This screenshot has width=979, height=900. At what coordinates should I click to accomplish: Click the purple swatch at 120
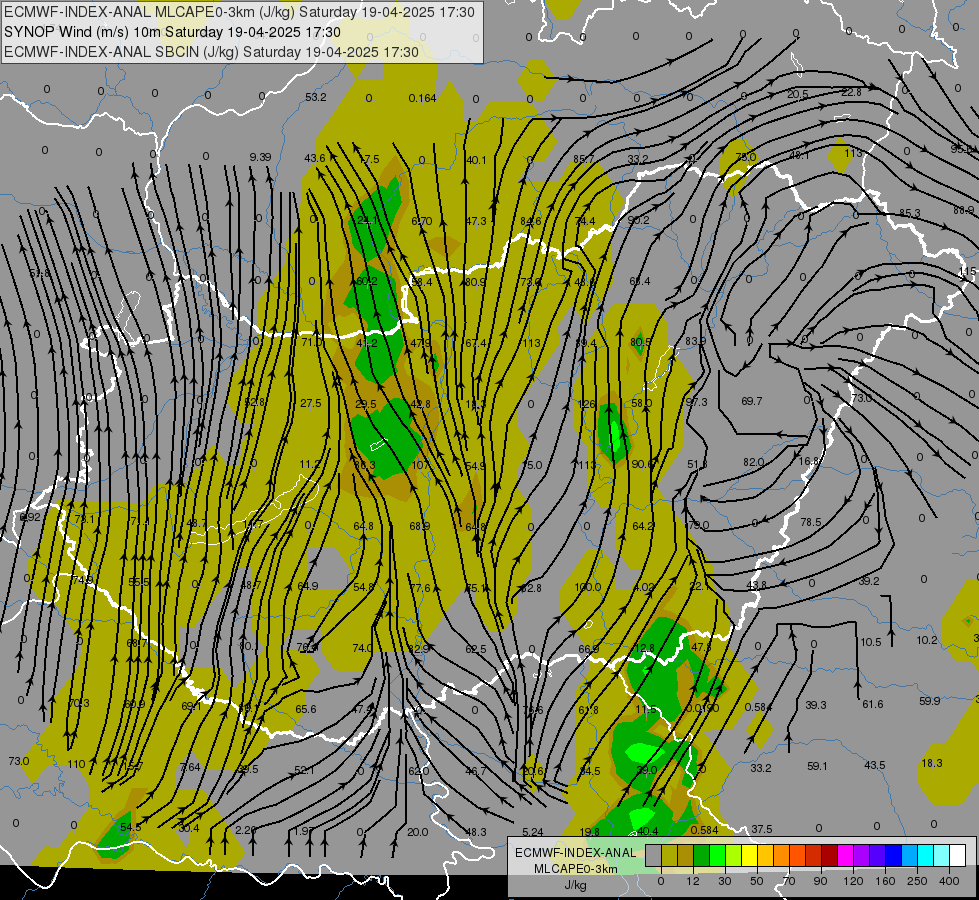point(862,856)
